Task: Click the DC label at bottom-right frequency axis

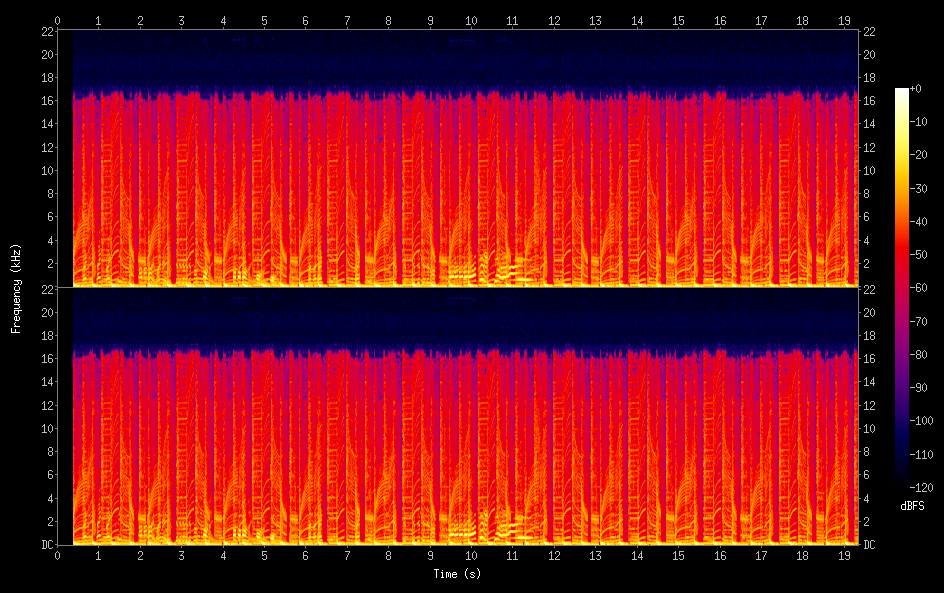Action: pos(870,545)
